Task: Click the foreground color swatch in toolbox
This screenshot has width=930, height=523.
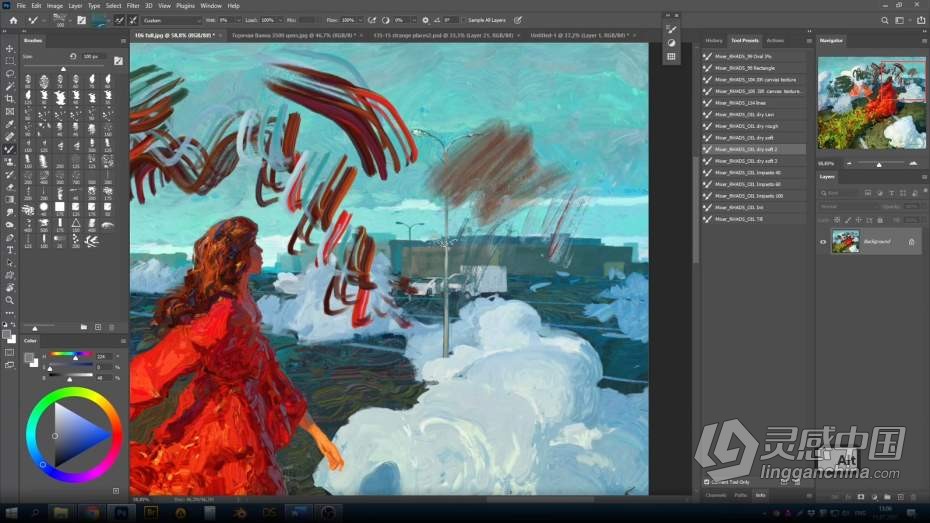Action: (x=7, y=335)
